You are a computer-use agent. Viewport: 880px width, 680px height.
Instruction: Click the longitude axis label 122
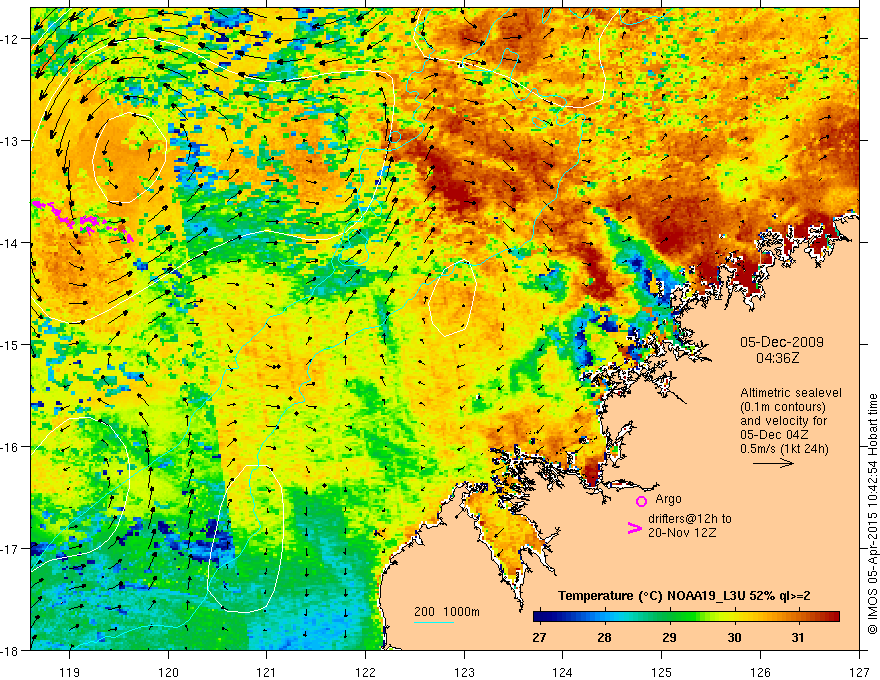365,672
